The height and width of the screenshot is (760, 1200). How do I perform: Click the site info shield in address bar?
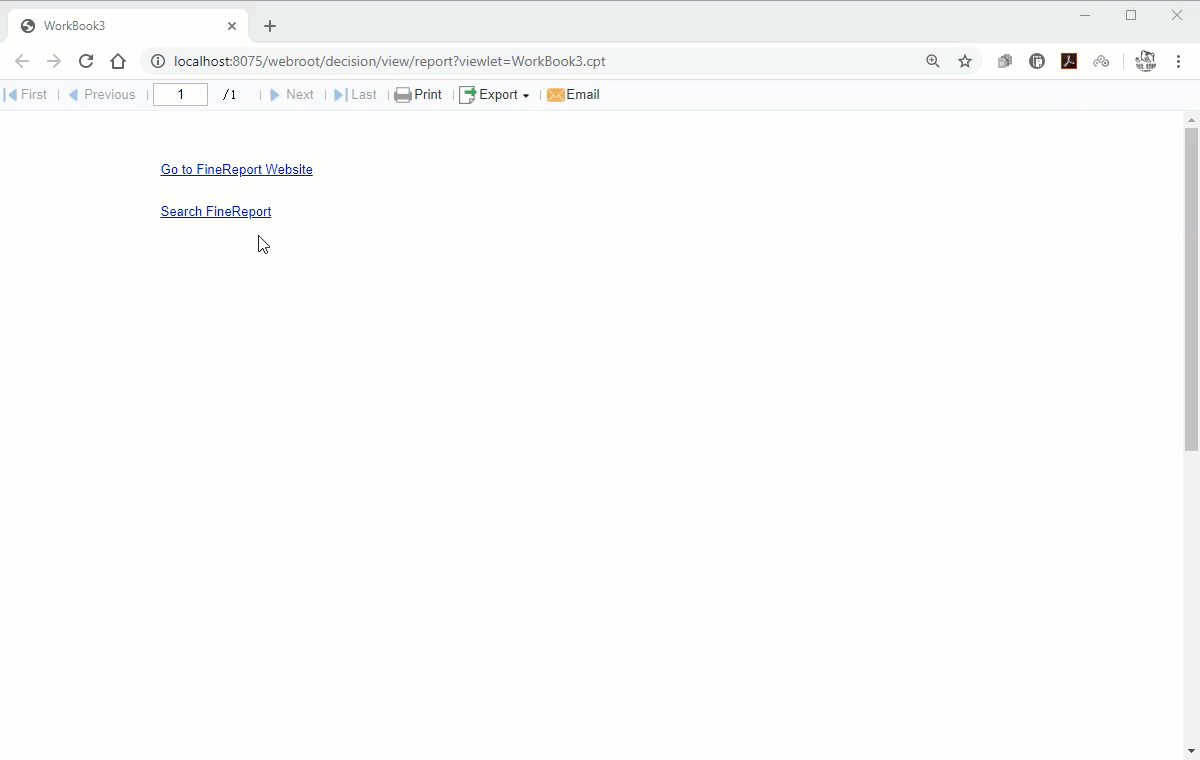[x=158, y=61]
